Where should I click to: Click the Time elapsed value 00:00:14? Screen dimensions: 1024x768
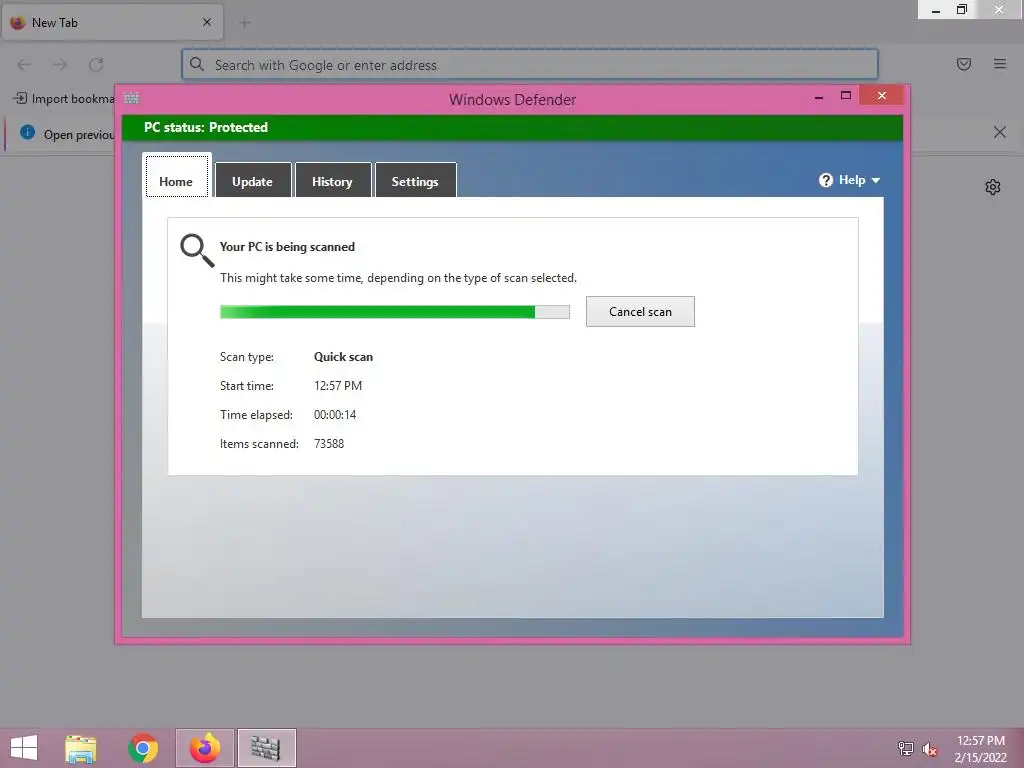(335, 415)
